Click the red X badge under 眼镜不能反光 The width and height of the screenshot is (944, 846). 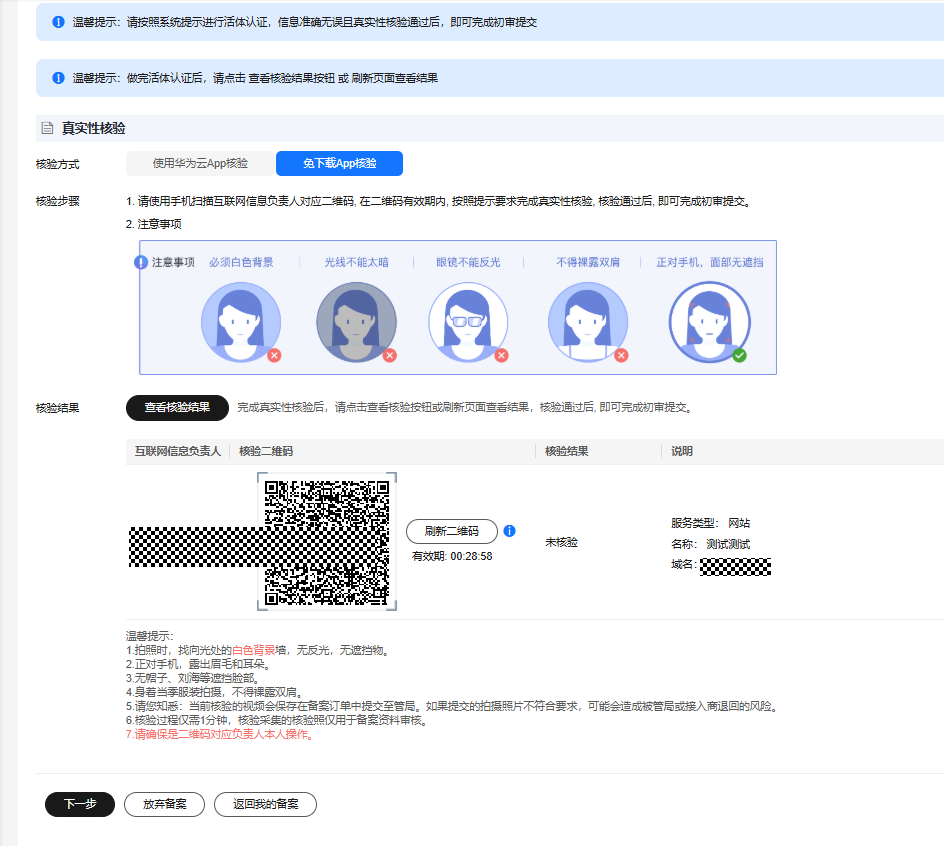(x=502, y=355)
